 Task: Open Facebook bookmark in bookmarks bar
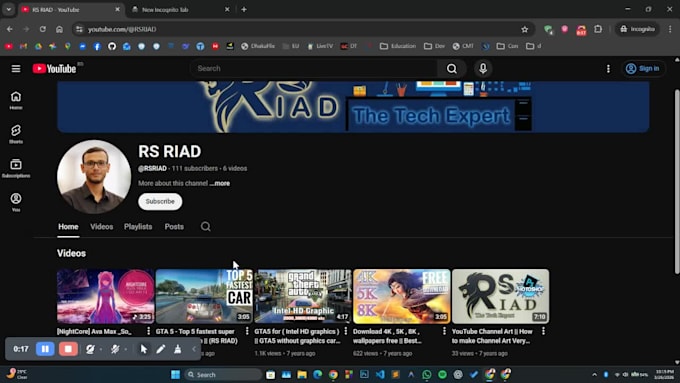pyautogui.click(x=97, y=46)
